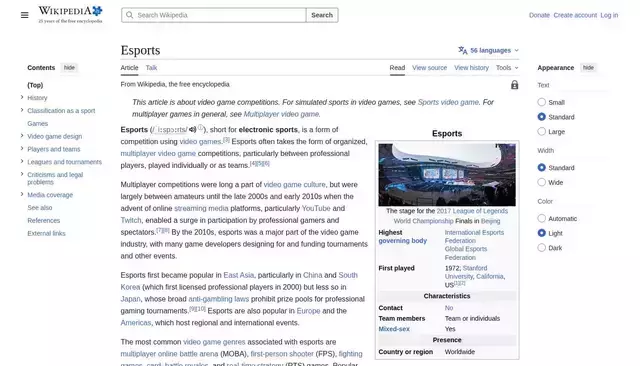The width and height of the screenshot is (640, 366).
Task: Open the video games link
Action: (200, 142)
